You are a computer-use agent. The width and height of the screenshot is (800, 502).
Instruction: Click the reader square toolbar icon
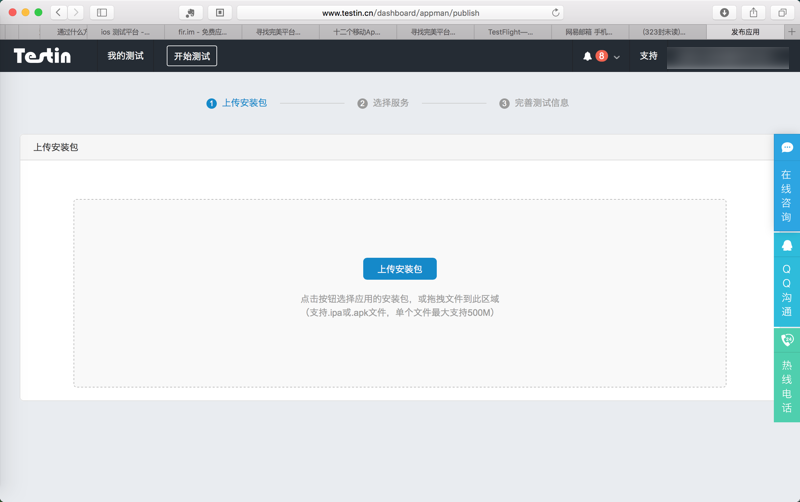pos(220,12)
